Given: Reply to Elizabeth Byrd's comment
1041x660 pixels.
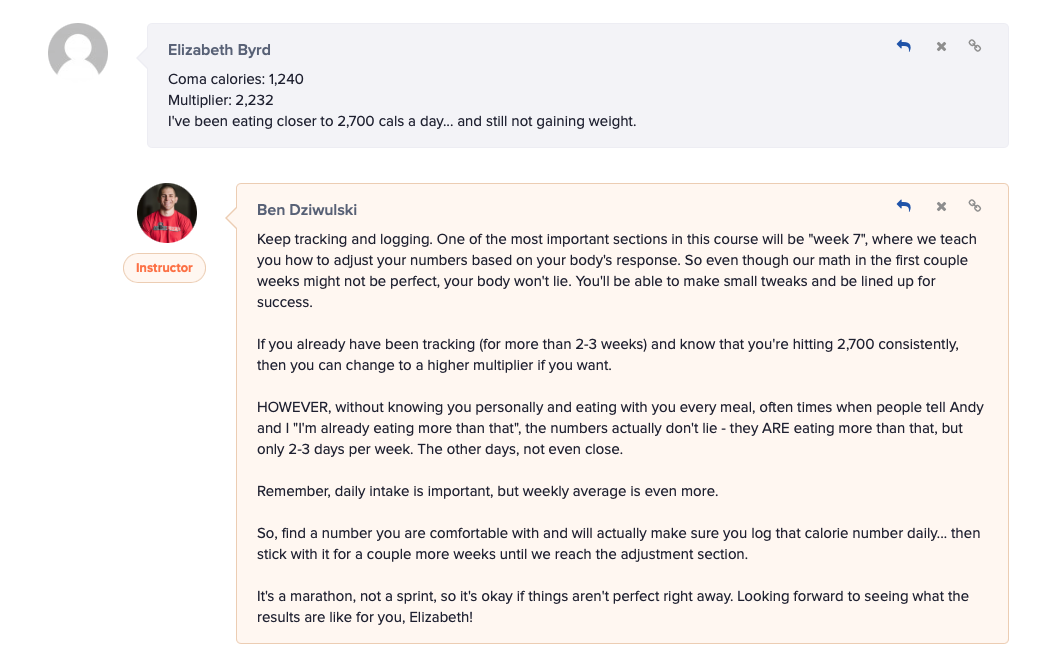Looking at the screenshot, I should pos(904,46).
